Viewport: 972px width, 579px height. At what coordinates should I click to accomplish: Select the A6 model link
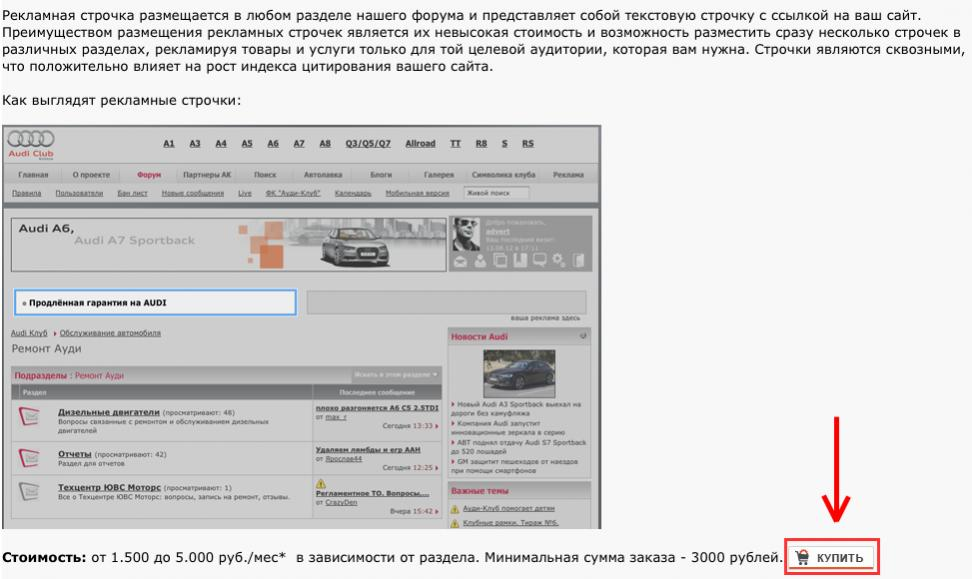coord(273,143)
